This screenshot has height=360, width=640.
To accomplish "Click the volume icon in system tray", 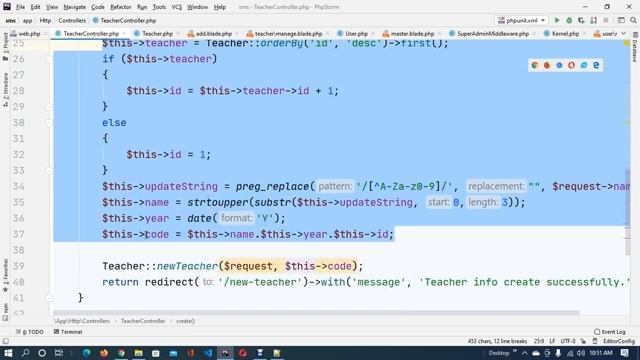I will click(580, 353).
